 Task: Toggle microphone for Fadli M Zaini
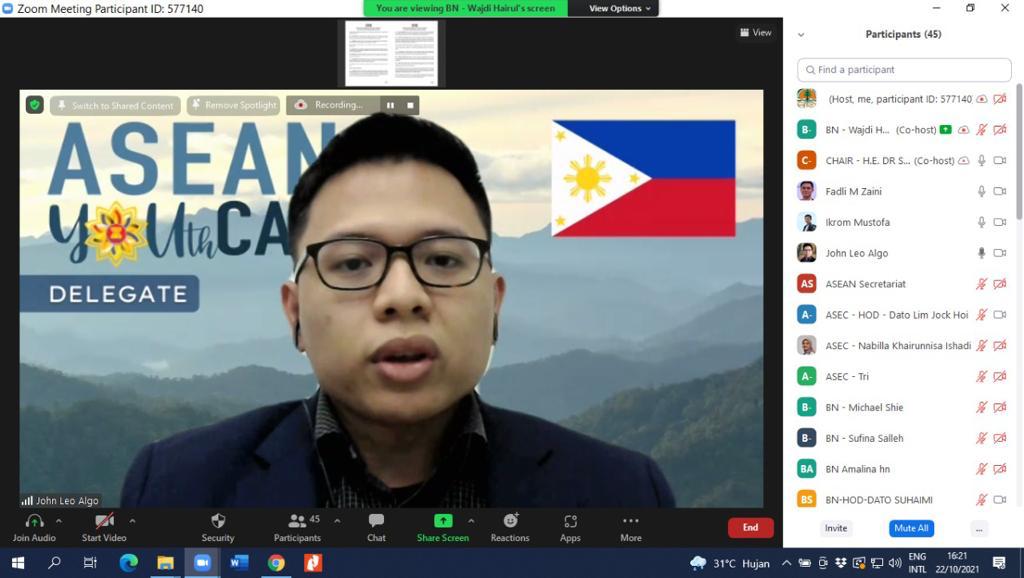[982, 191]
